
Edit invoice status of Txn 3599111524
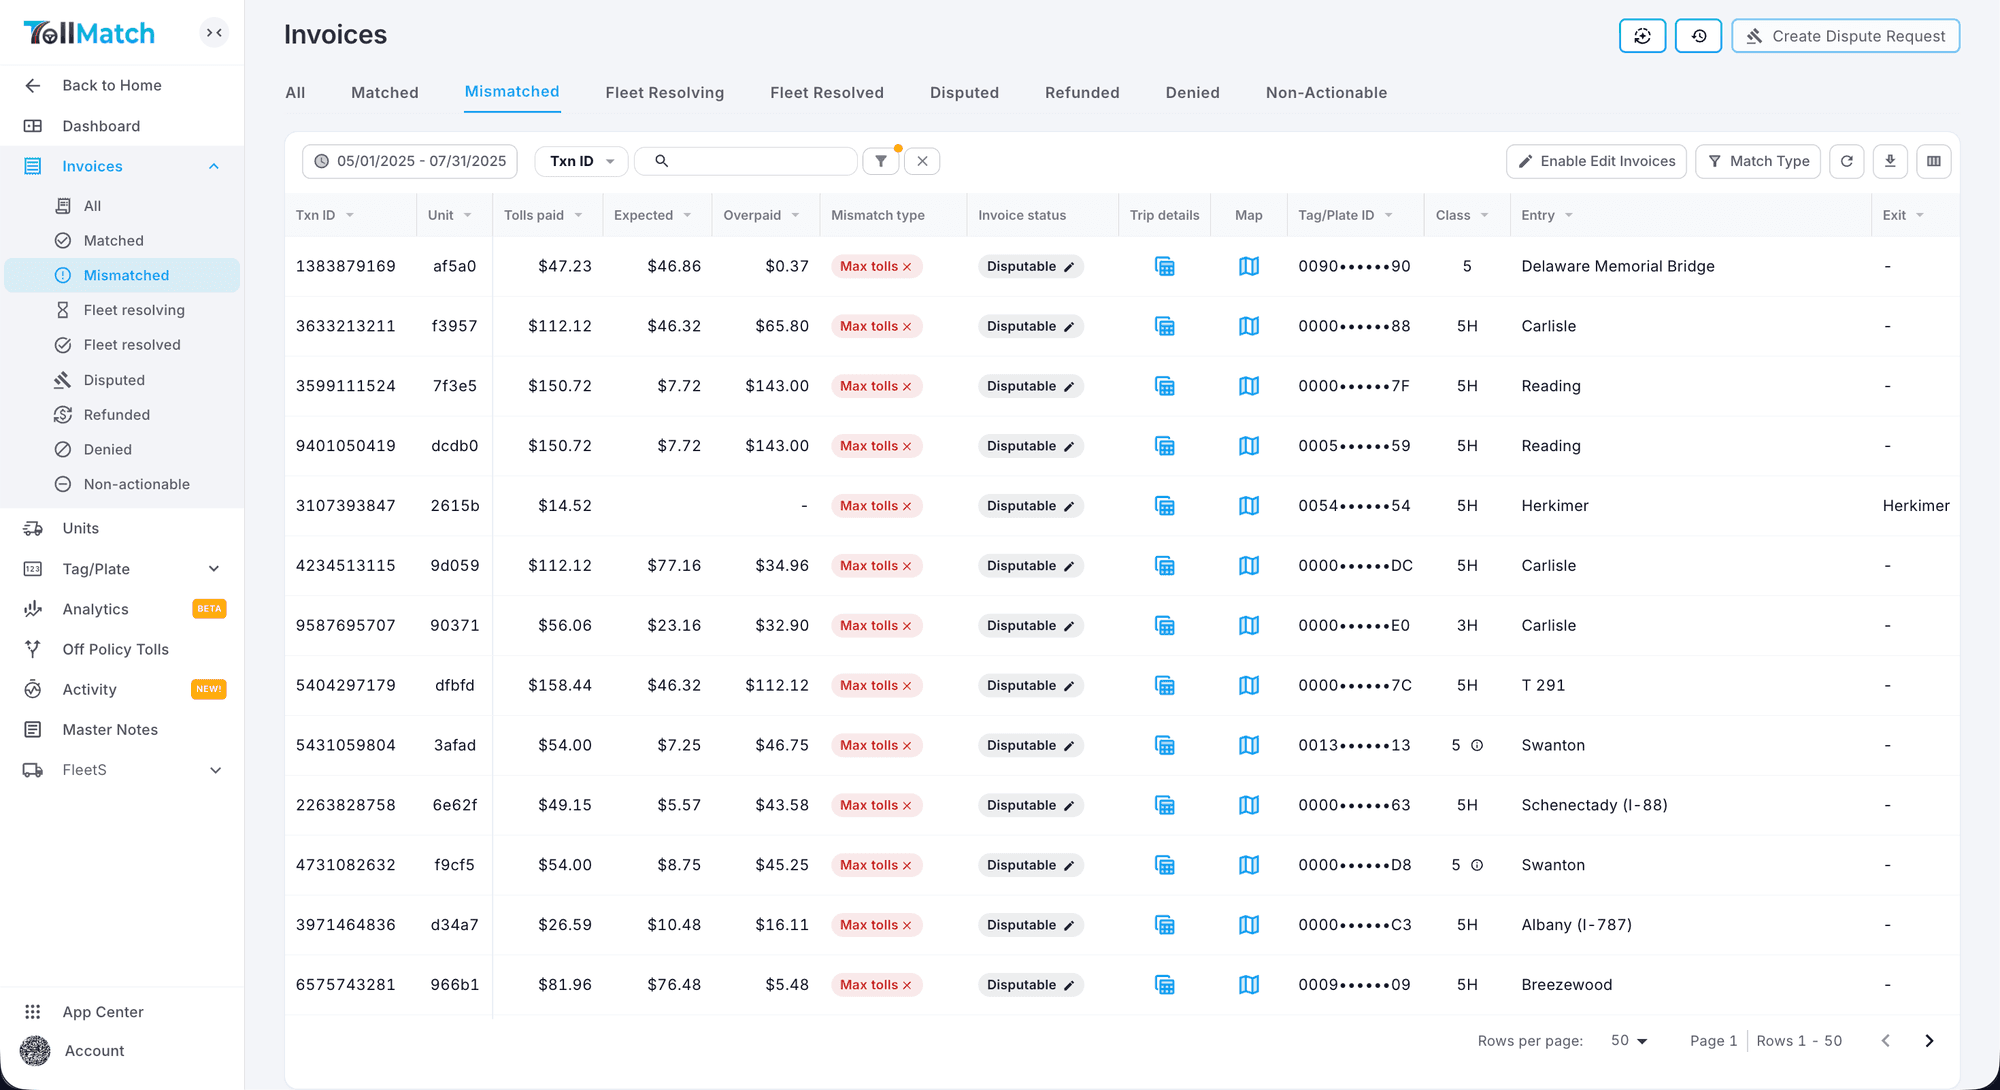(x=1069, y=386)
